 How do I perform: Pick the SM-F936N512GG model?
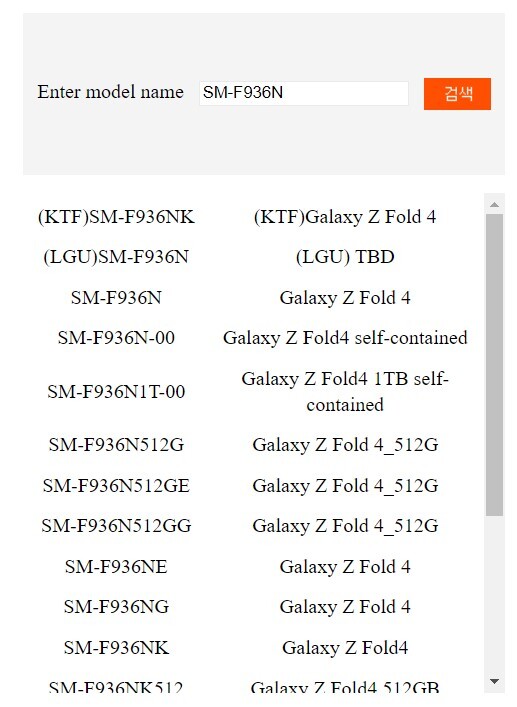tap(116, 526)
